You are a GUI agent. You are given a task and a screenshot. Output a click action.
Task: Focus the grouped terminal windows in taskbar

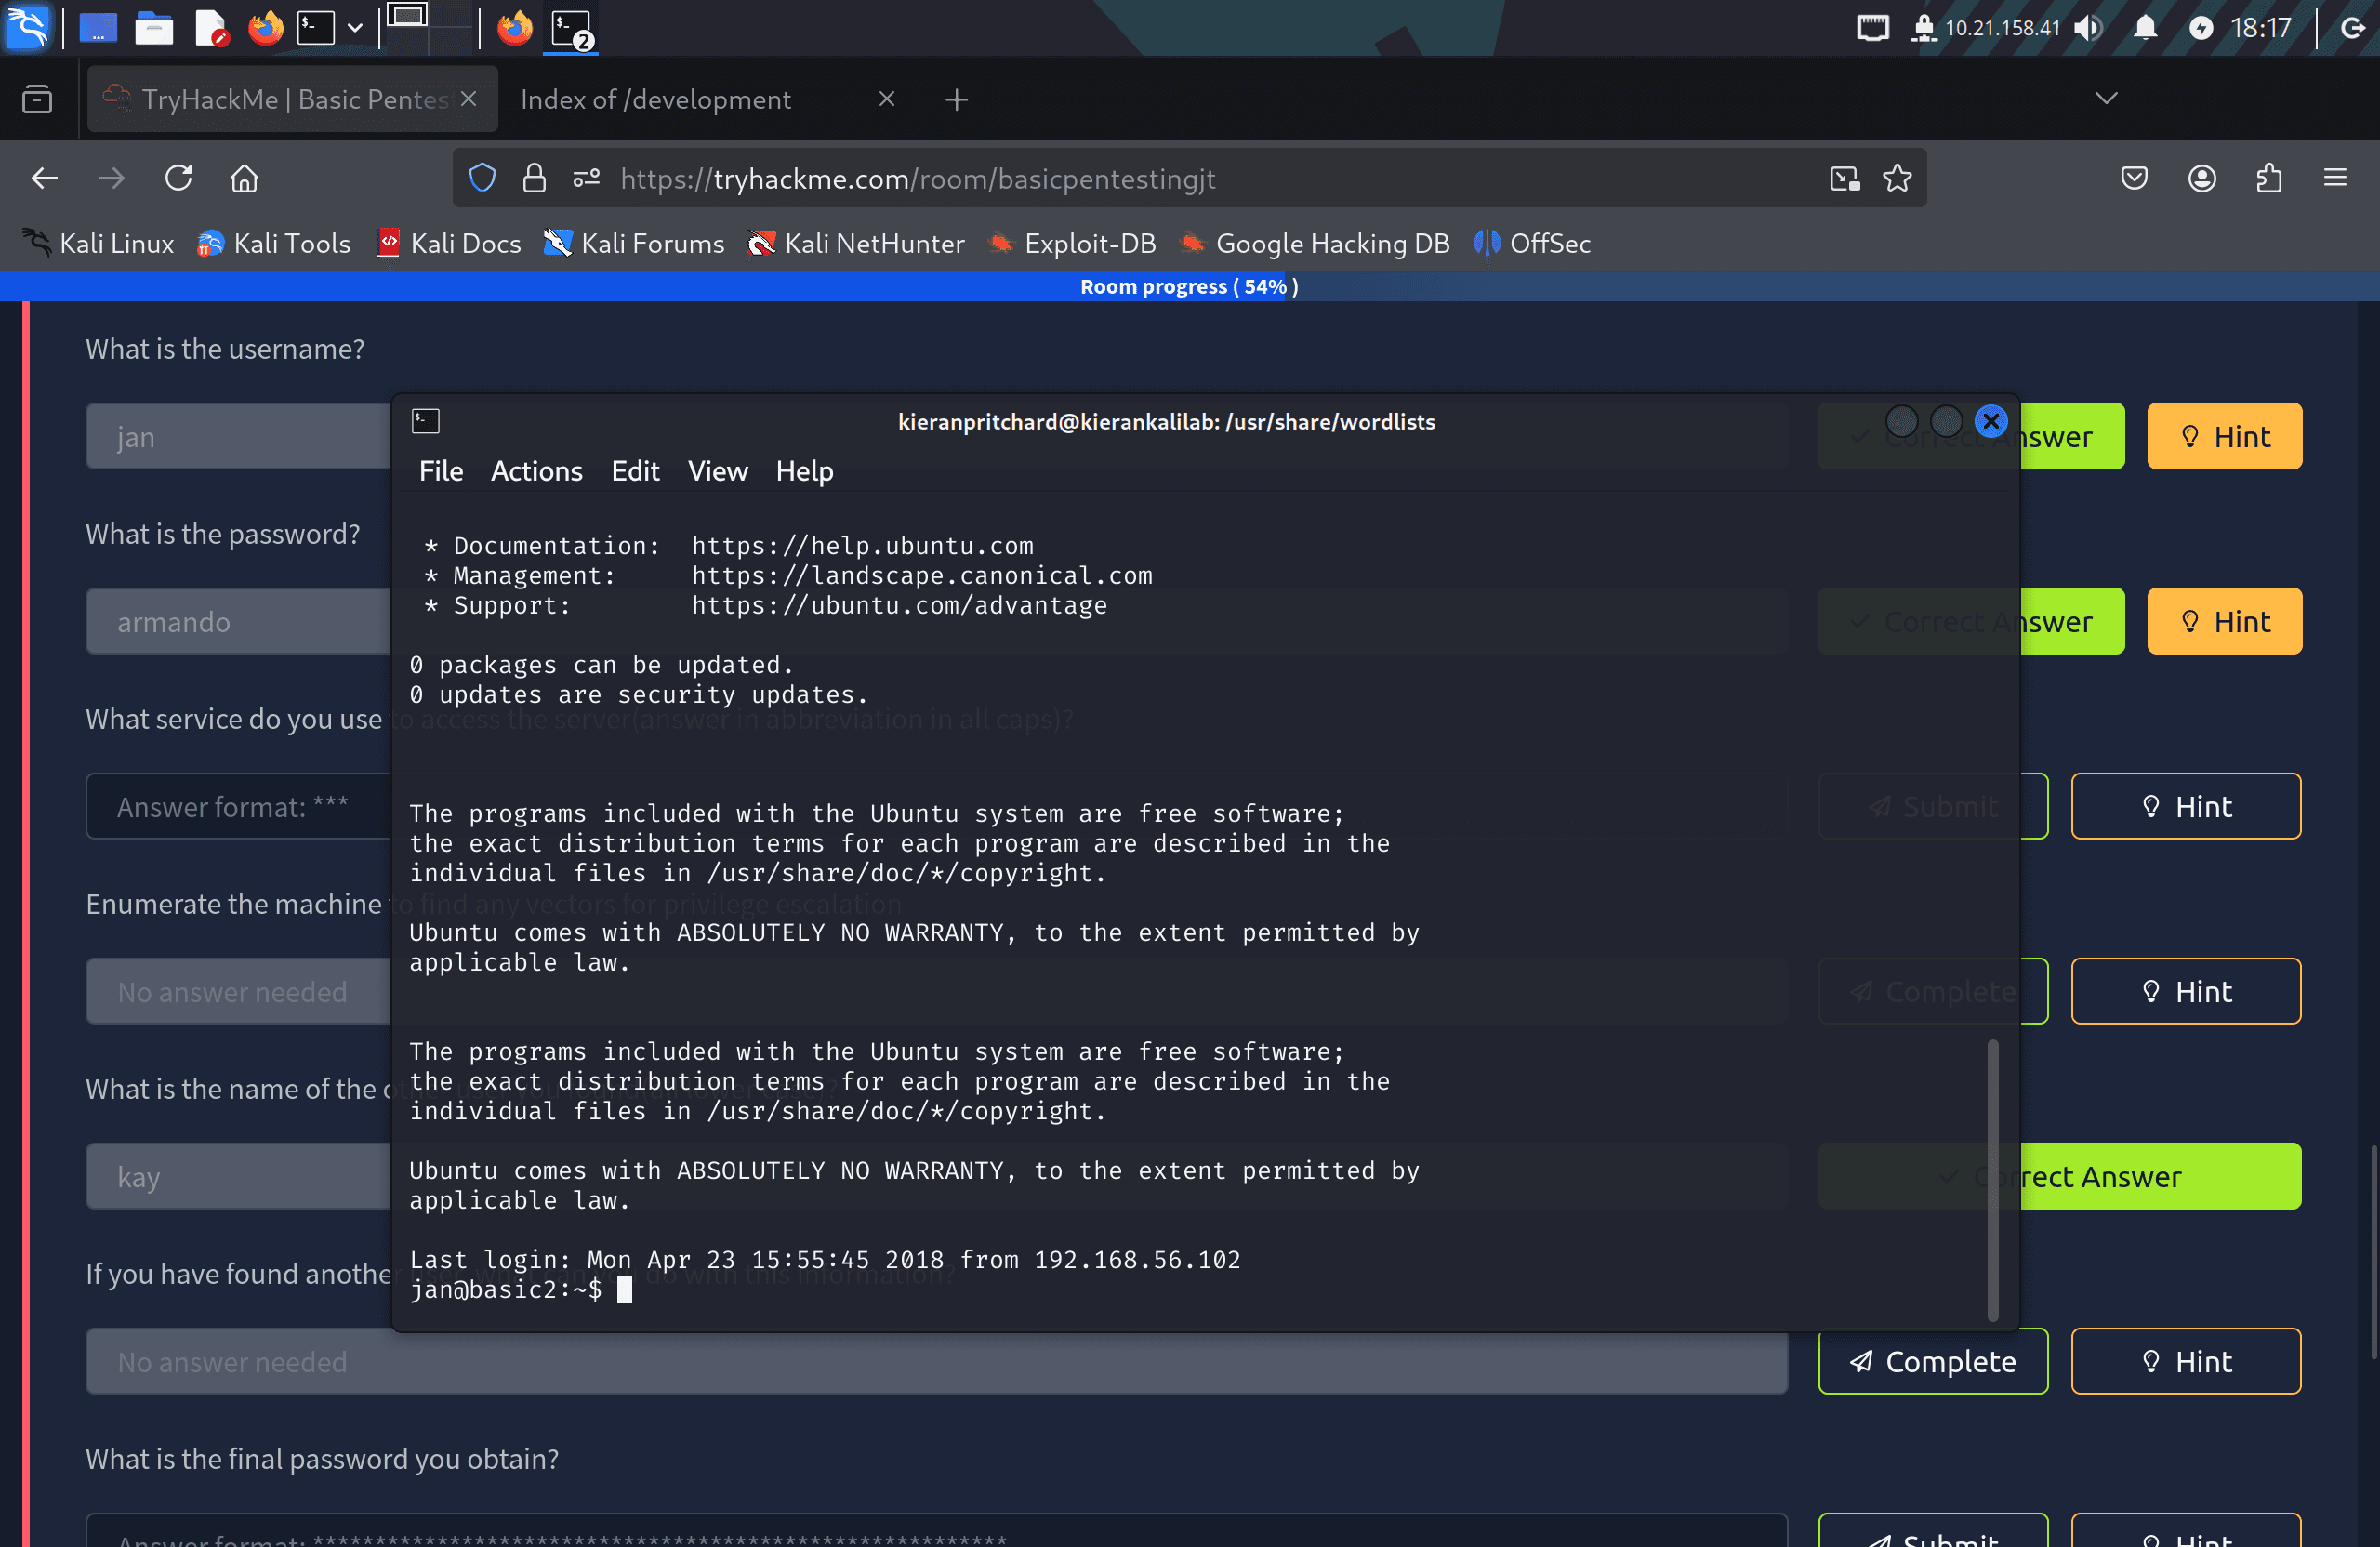pos(572,28)
